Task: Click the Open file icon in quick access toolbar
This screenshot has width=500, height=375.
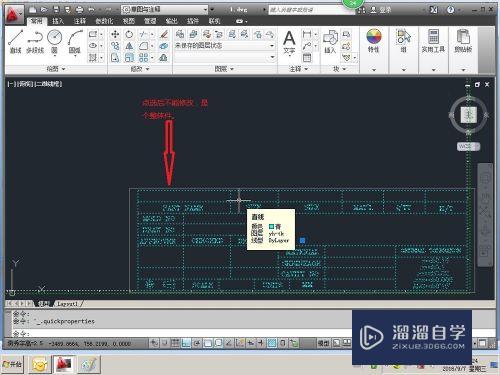Action: 44,10
